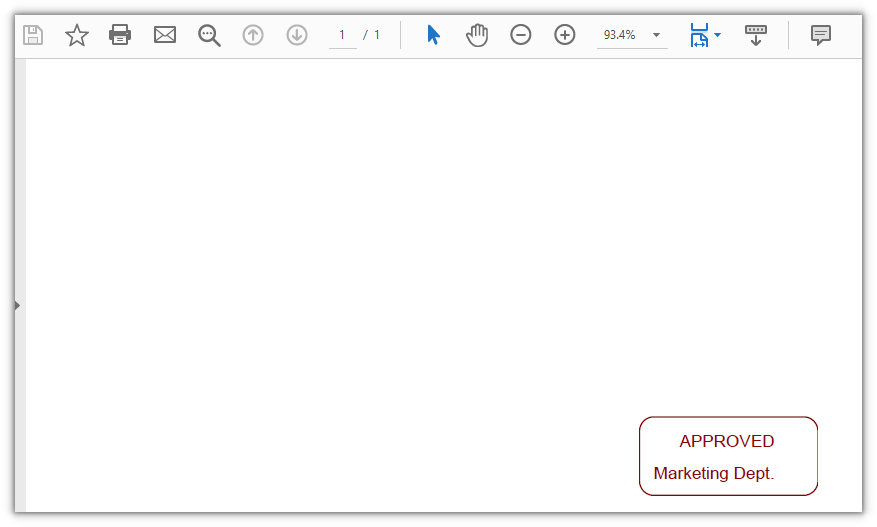
Task: Send file by email envelope icon
Action: pos(164,35)
